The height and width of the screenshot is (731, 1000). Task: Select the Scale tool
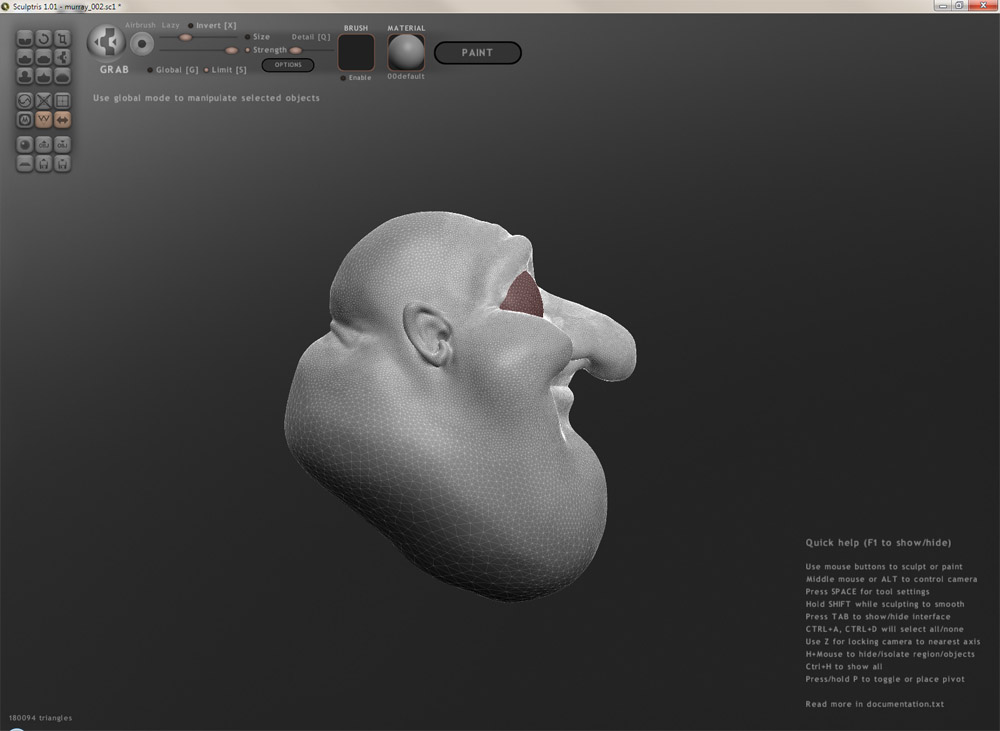[62, 38]
